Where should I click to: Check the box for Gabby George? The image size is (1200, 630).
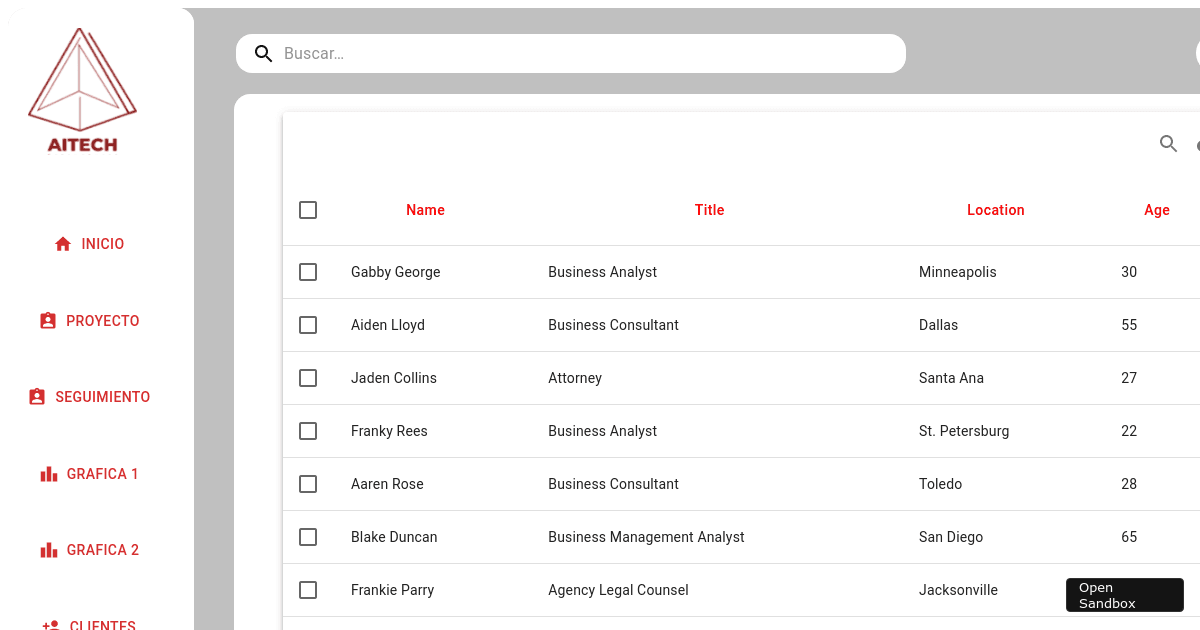coord(308,272)
